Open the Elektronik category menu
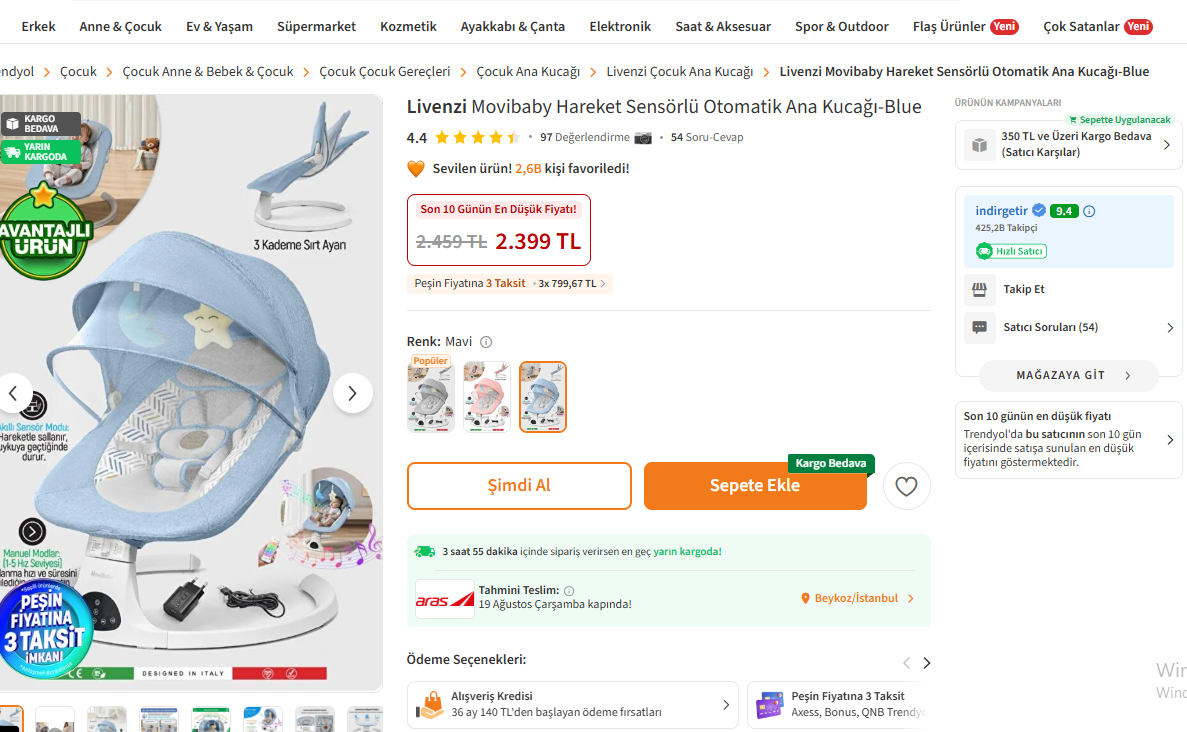The height and width of the screenshot is (732, 1187). (x=620, y=26)
